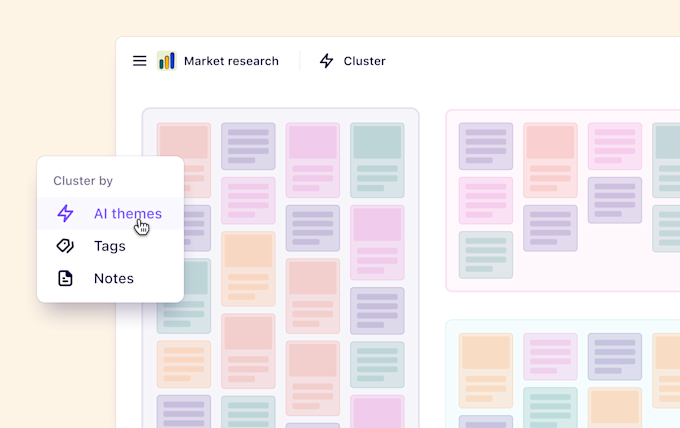
Task: Click the lightning bolt icon beside Cluster
Action: (x=327, y=61)
